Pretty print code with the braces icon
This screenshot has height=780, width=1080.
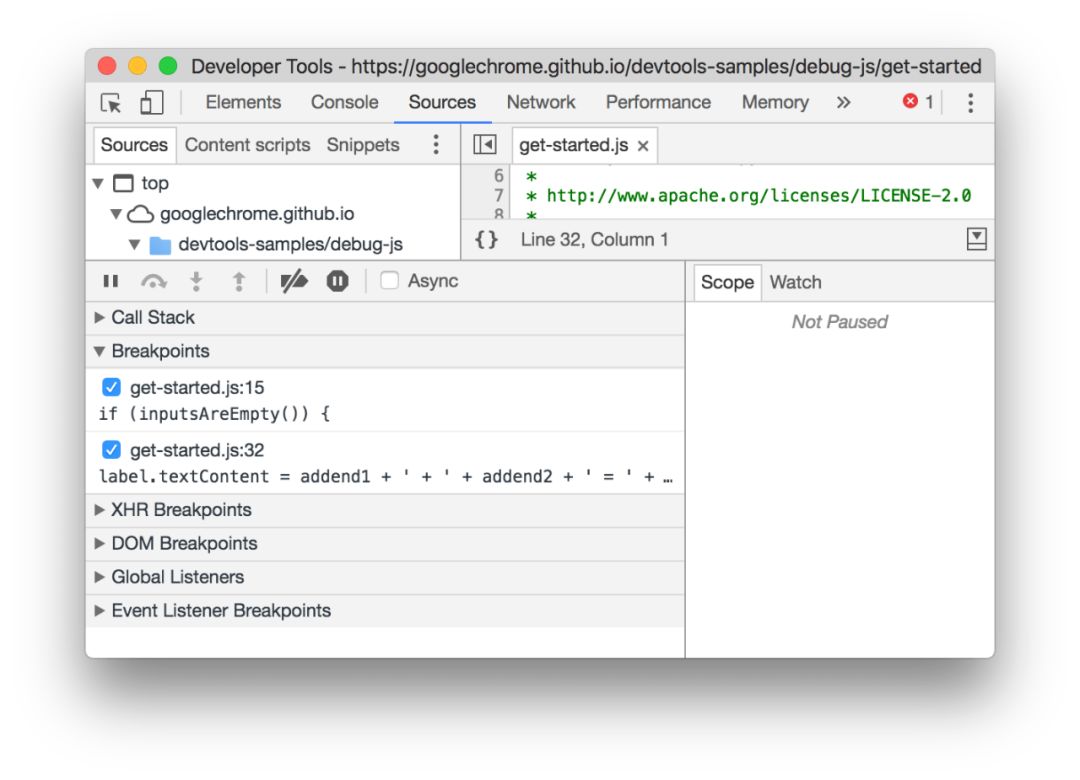point(486,240)
